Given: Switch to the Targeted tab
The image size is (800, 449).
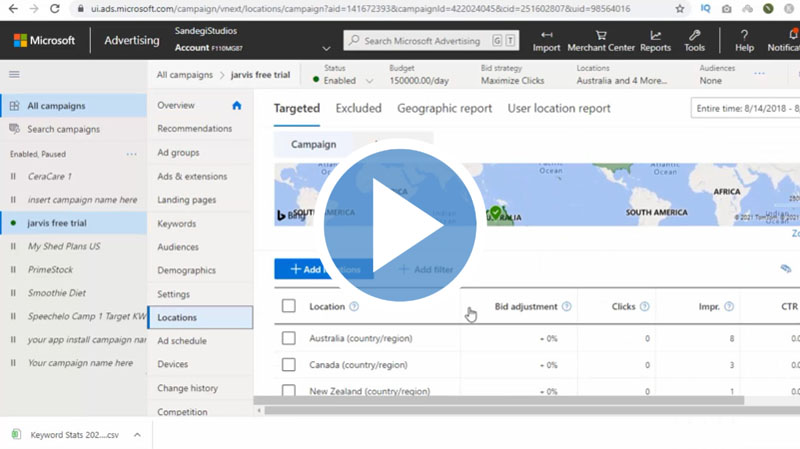Looking at the screenshot, I should point(296,108).
